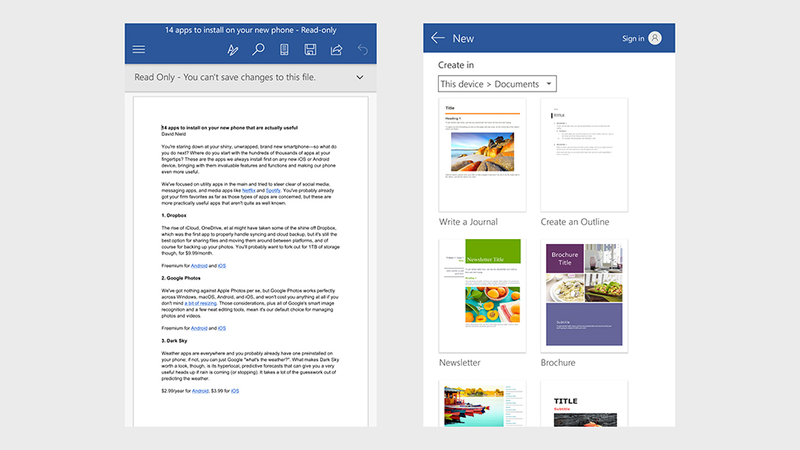Open Android link under Dropbox section
This screenshot has height=450, width=800.
pyautogui.click(x=199, y=266)
